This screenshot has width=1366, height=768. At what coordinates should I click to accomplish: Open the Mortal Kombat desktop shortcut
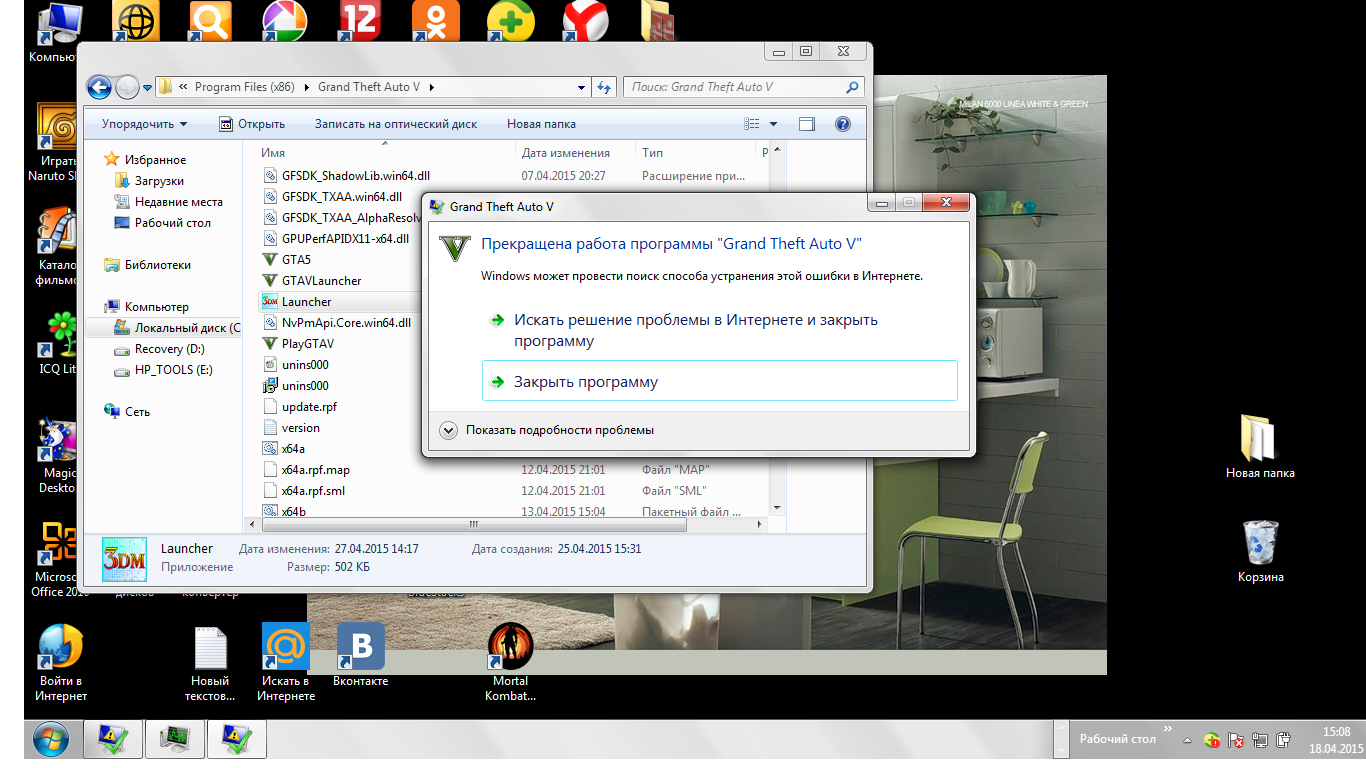510,662
